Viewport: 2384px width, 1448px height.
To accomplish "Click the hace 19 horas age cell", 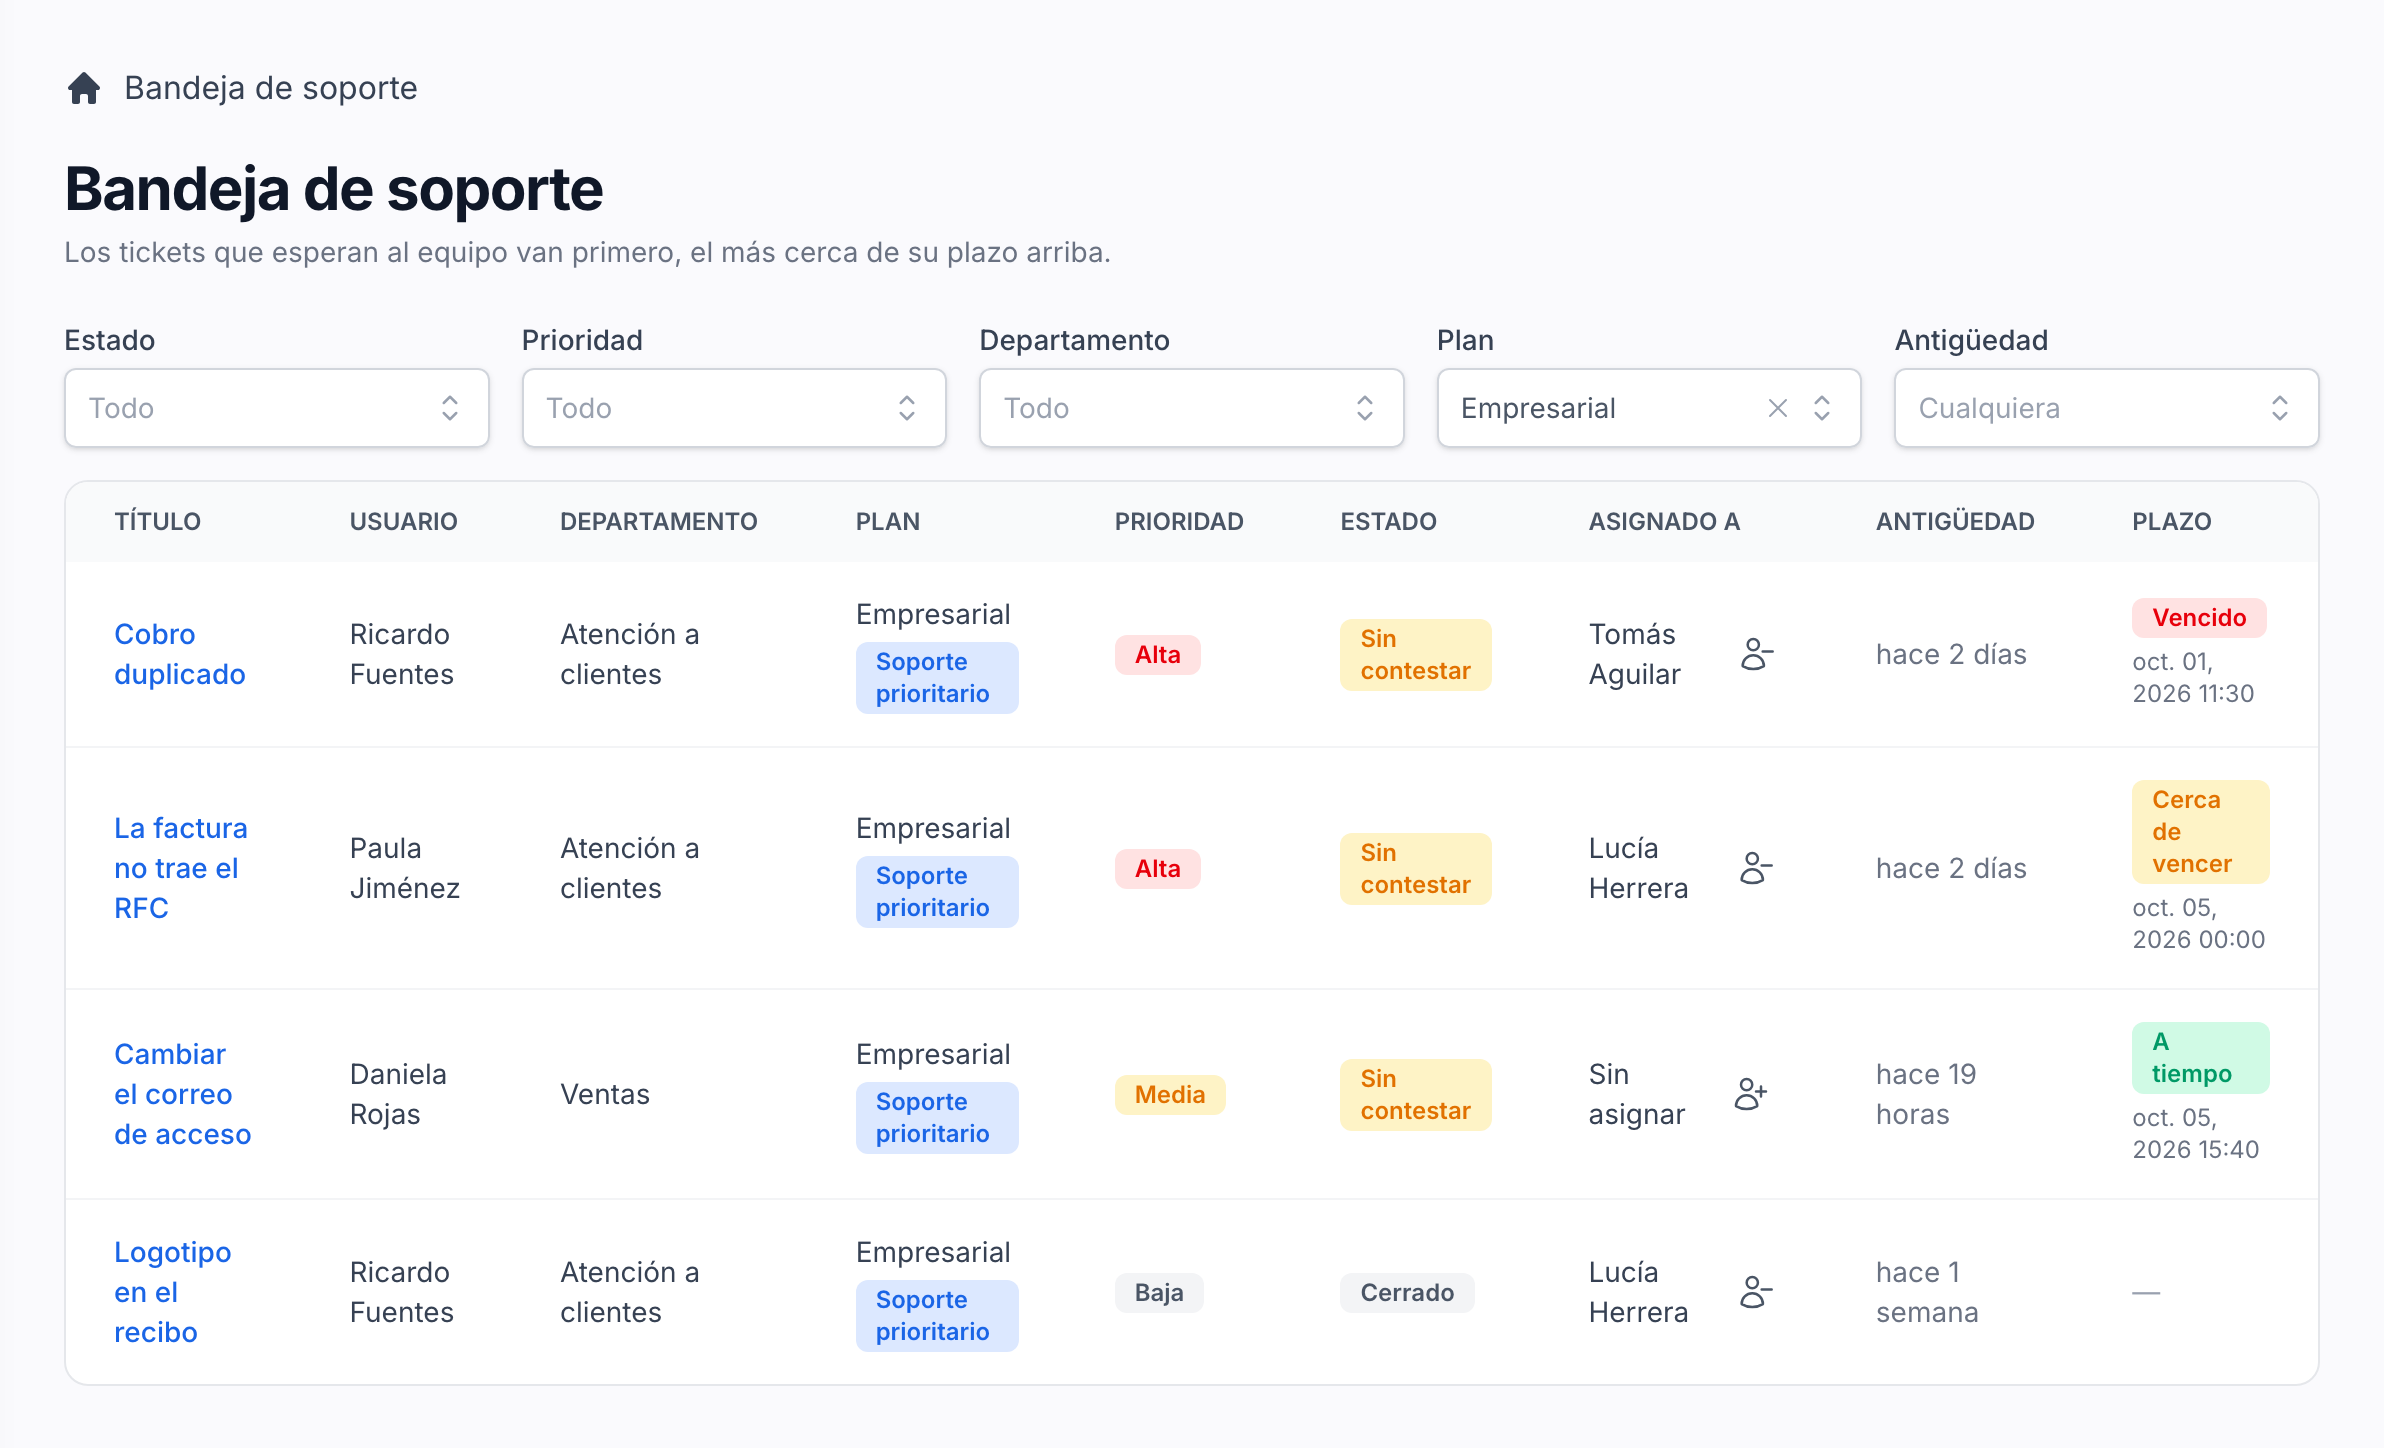I will pos(1926,1094).
